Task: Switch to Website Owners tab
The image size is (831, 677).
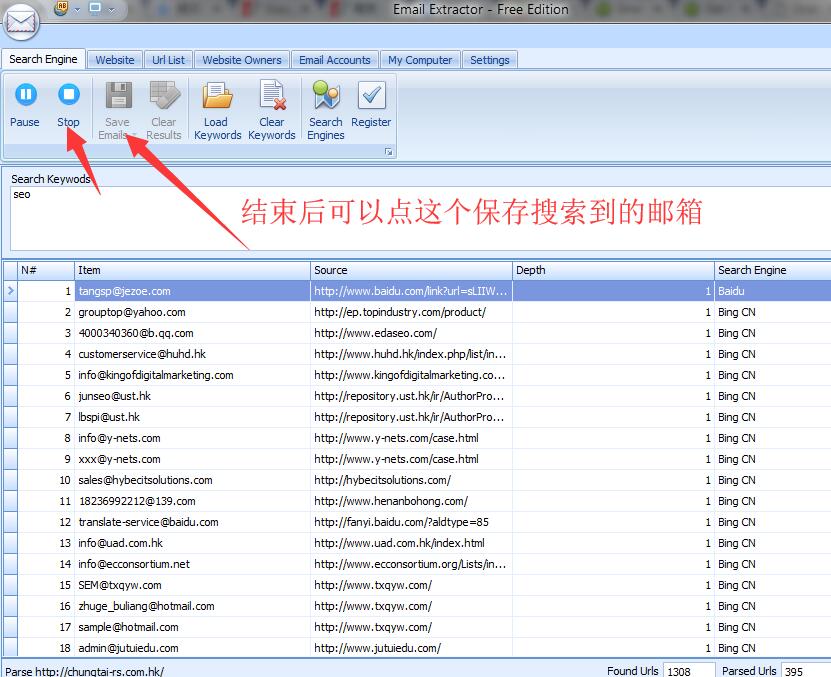Action: pos(242,60)
